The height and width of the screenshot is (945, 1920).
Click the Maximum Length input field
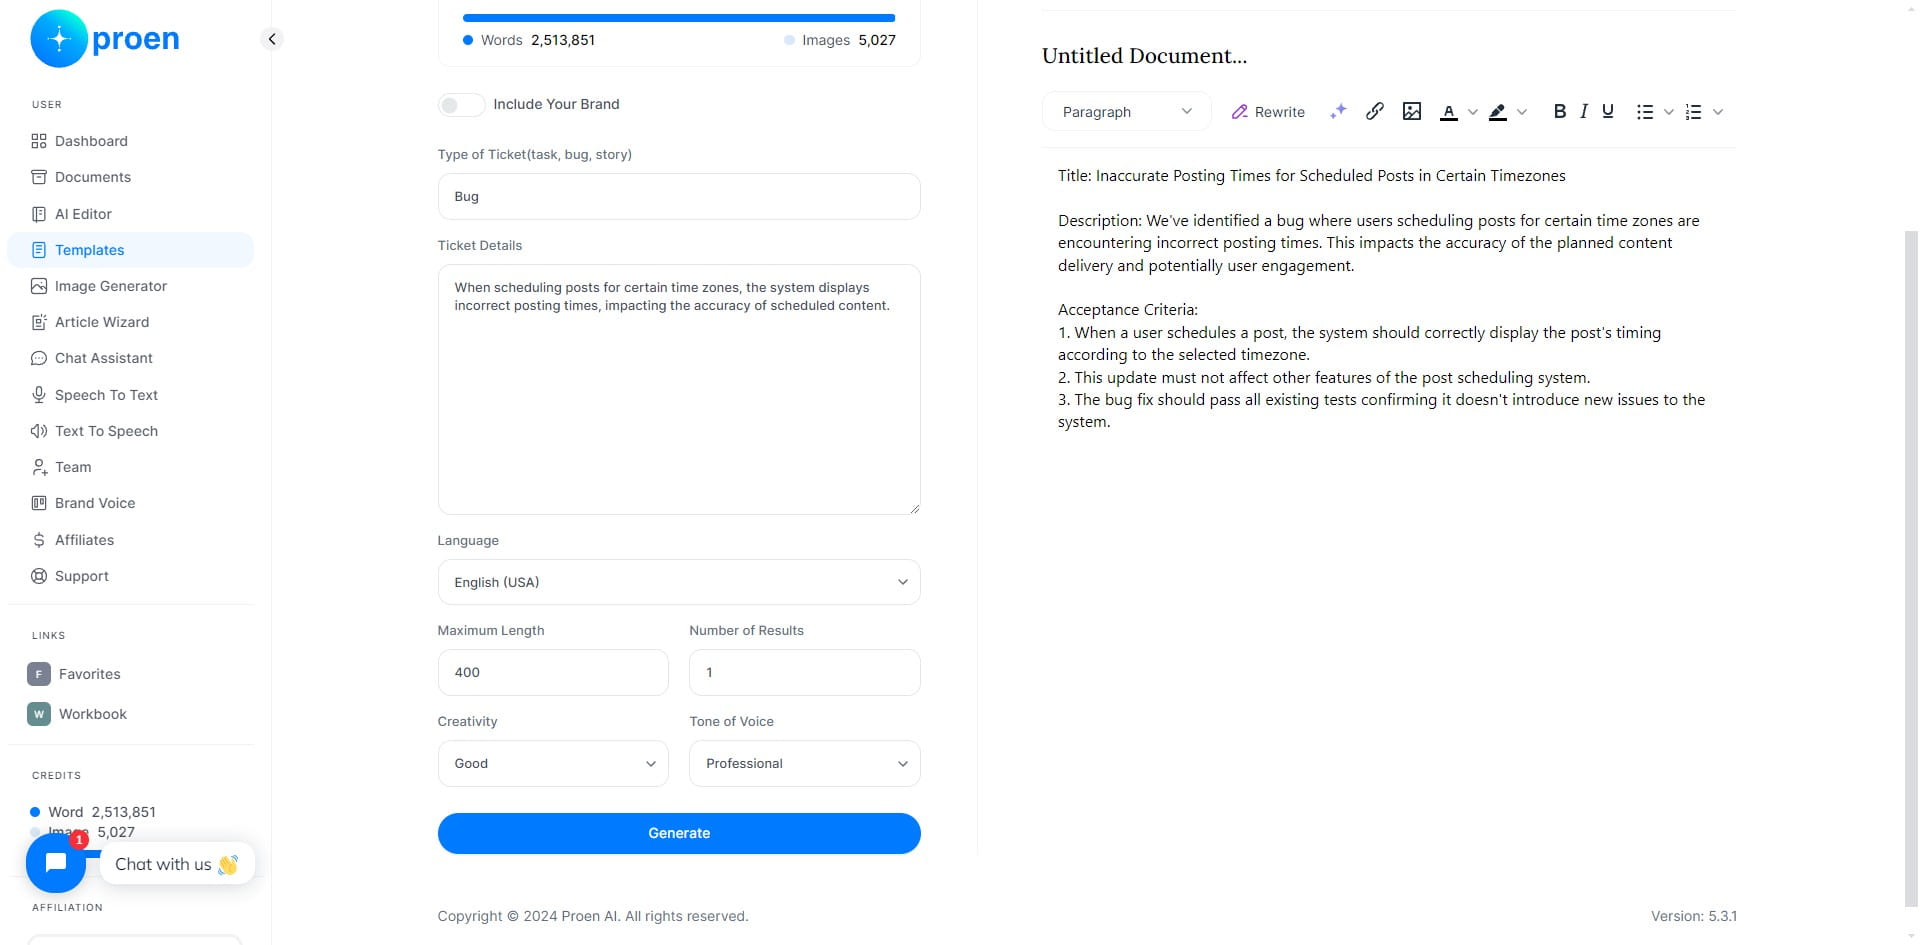coord(553,672)
